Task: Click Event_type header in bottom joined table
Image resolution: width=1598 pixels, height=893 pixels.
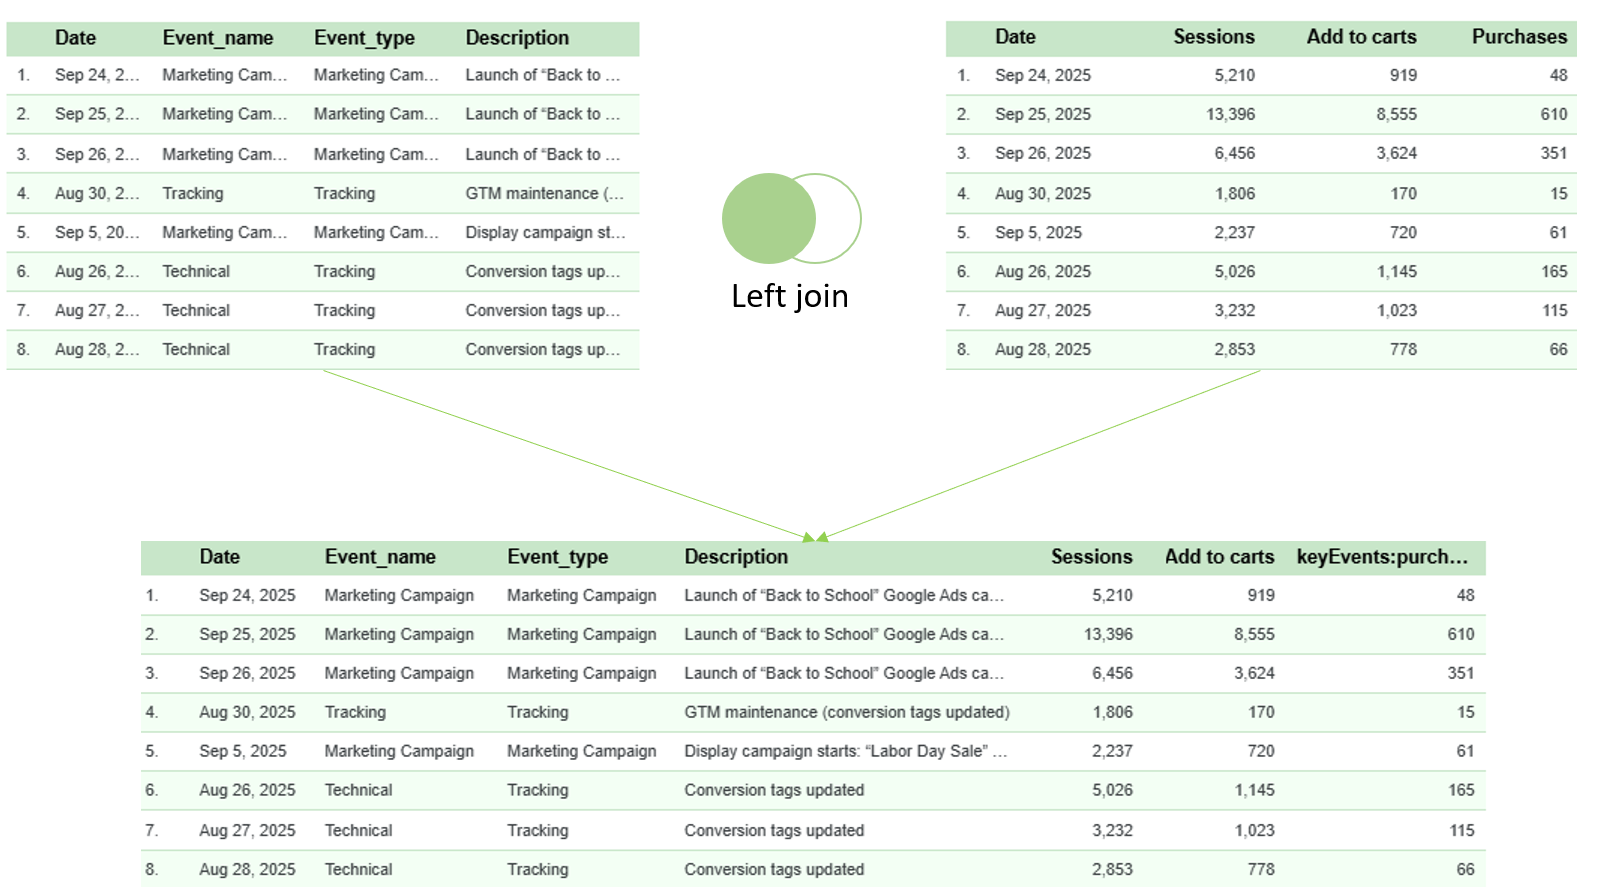Action: point(557,557)
